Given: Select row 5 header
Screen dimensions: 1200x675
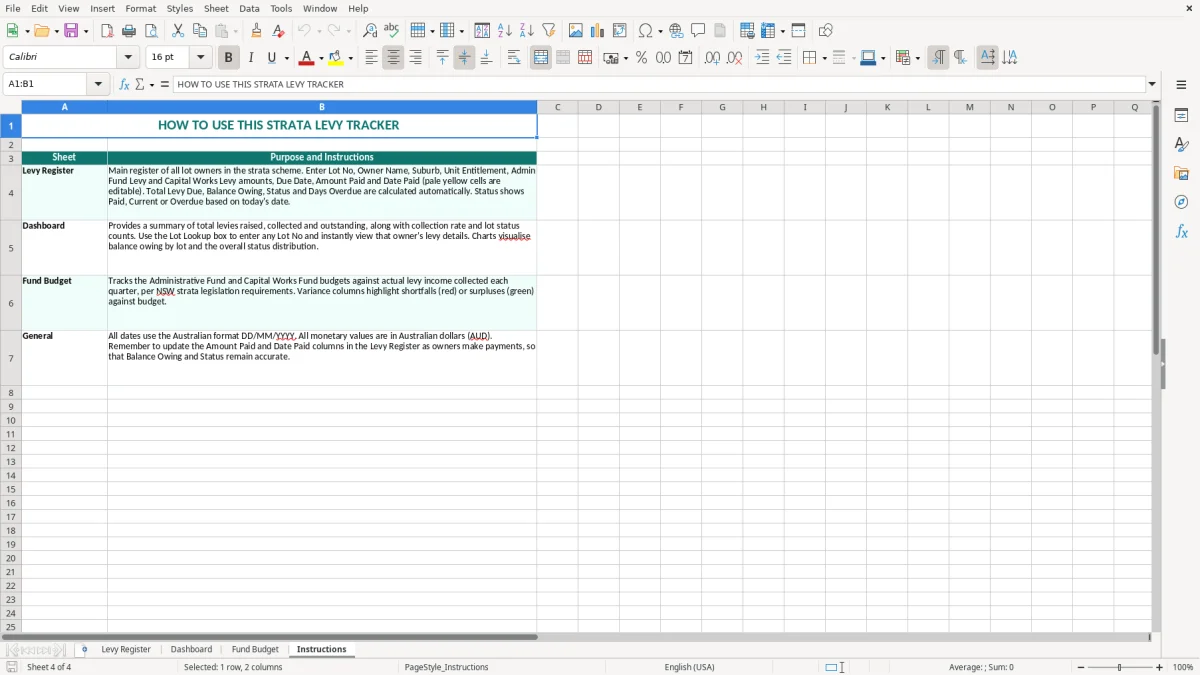Looking at the screenshot, I should point(11,248).
